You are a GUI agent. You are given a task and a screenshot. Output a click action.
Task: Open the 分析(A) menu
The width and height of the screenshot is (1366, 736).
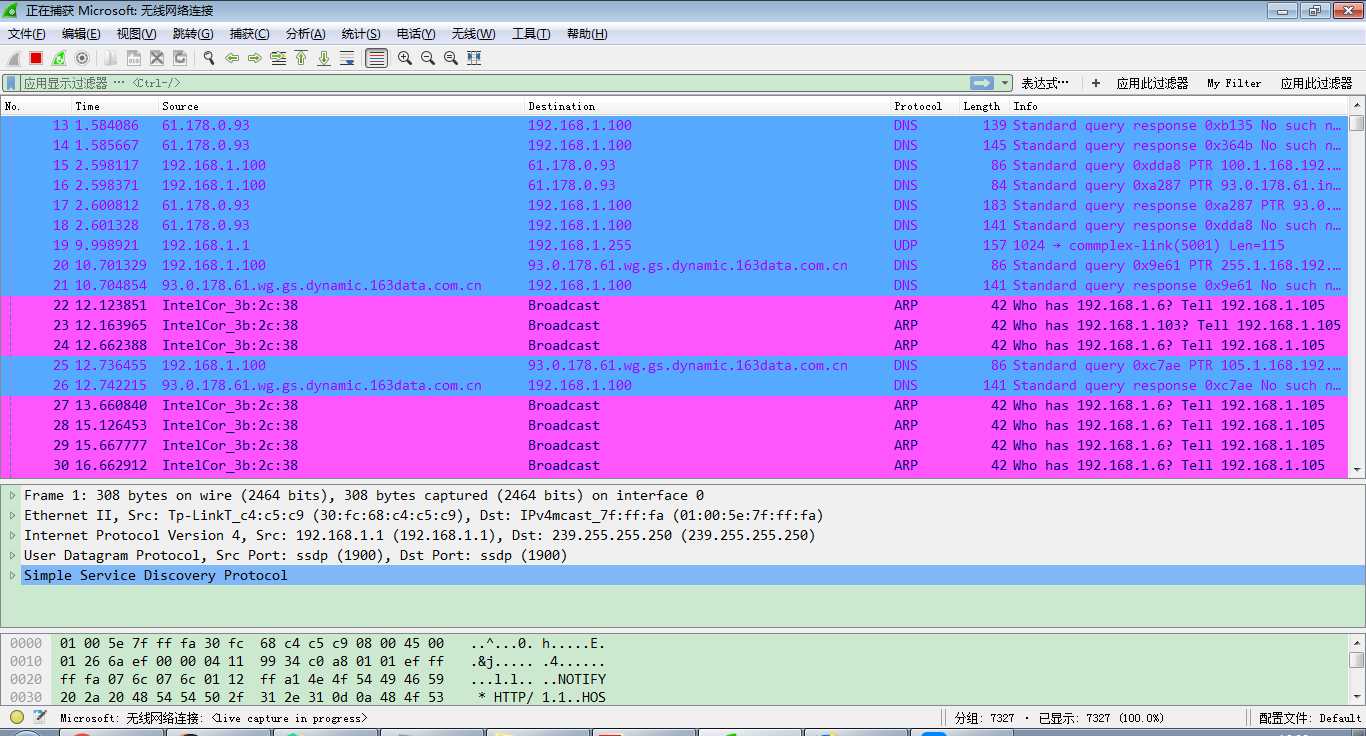(305, 34)
